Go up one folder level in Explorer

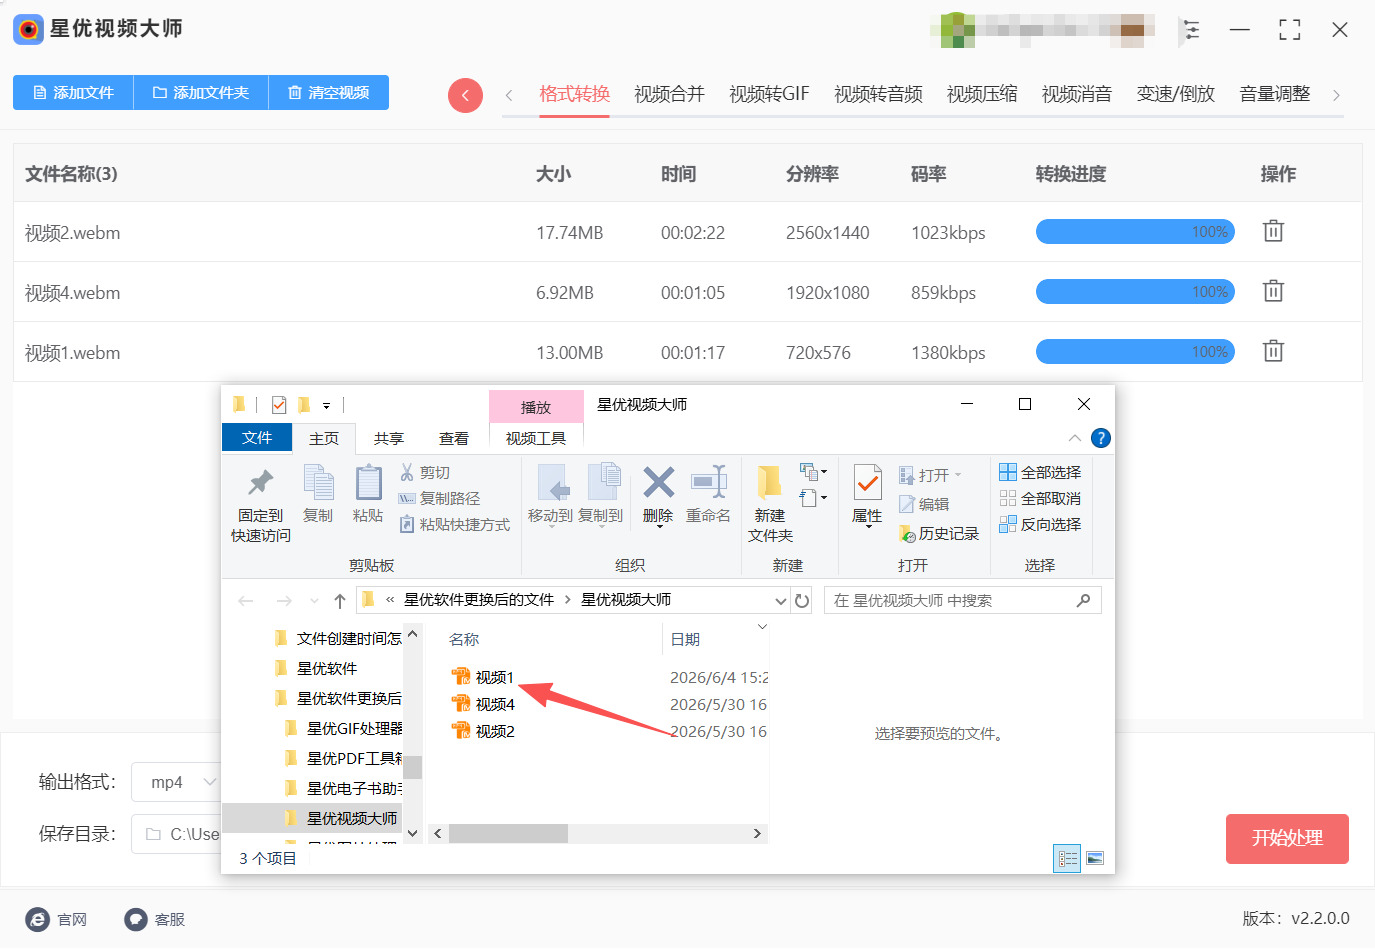tap(340, 600)
